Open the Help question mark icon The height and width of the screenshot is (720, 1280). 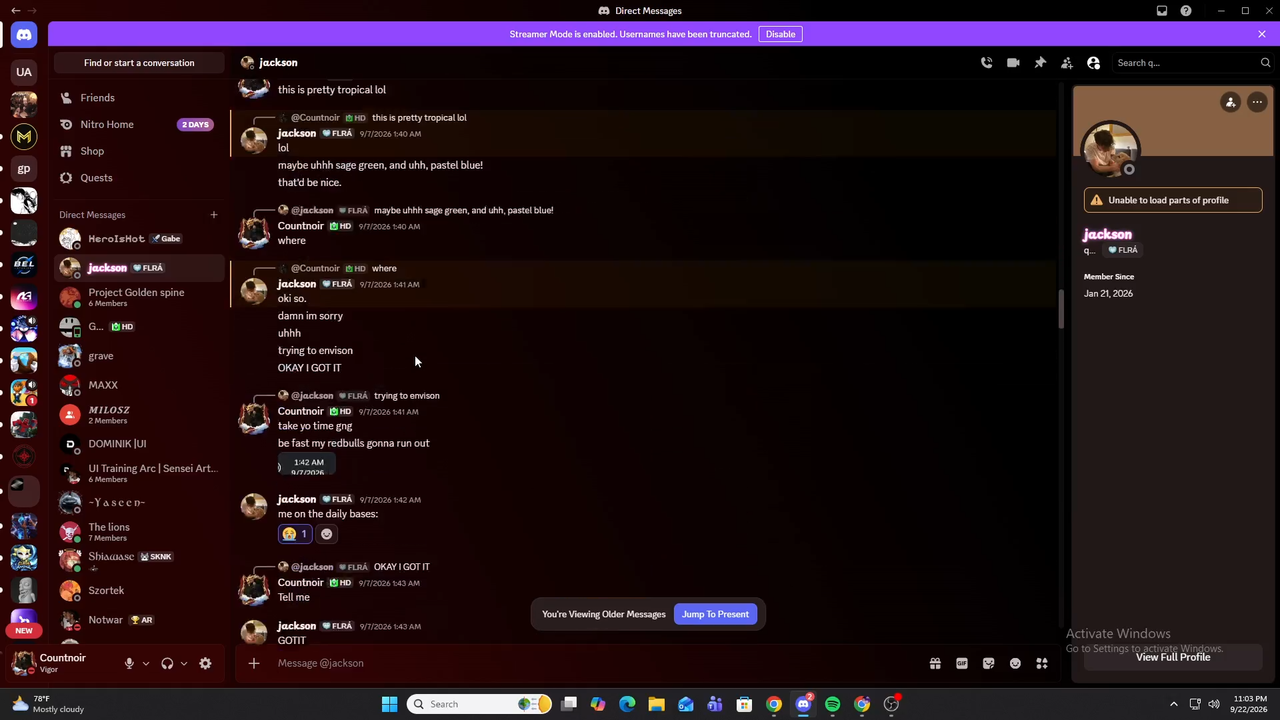click(x=1186, y=11)
